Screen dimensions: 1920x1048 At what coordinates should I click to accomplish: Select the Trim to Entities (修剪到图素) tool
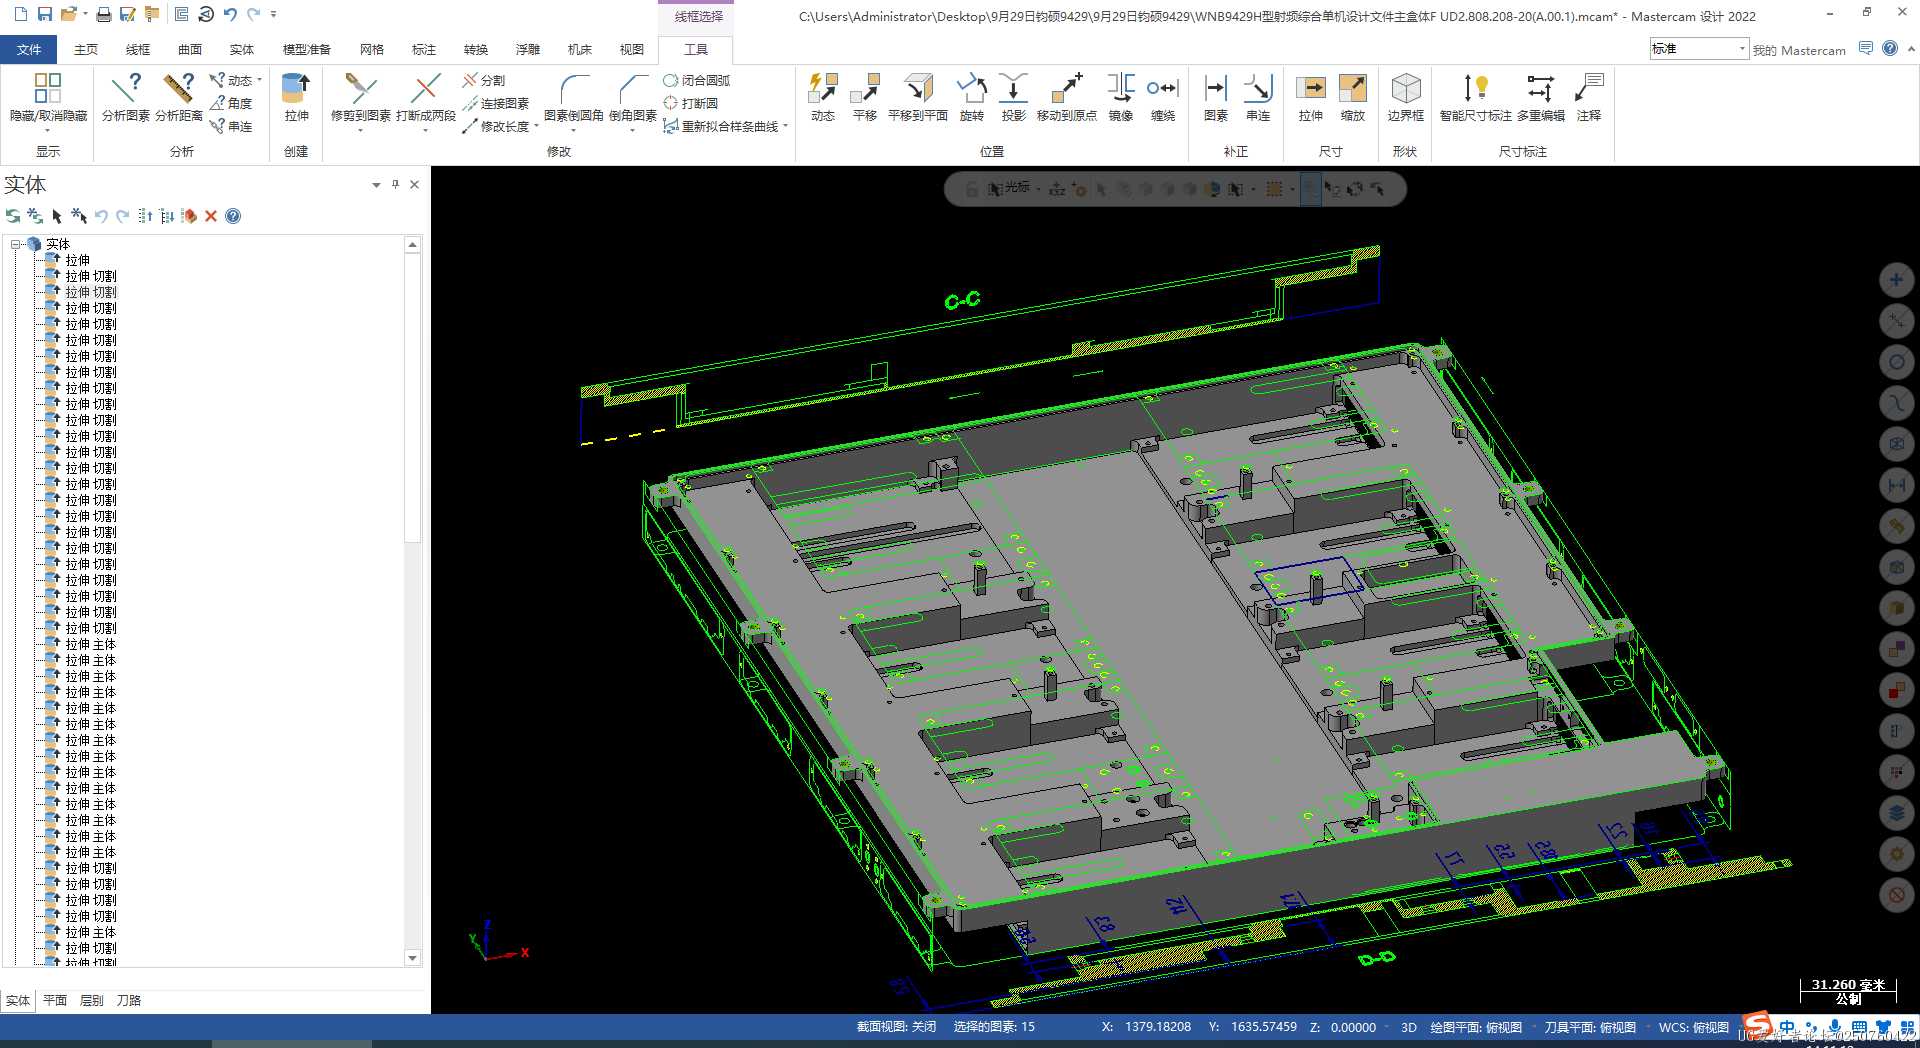(360, 97)
